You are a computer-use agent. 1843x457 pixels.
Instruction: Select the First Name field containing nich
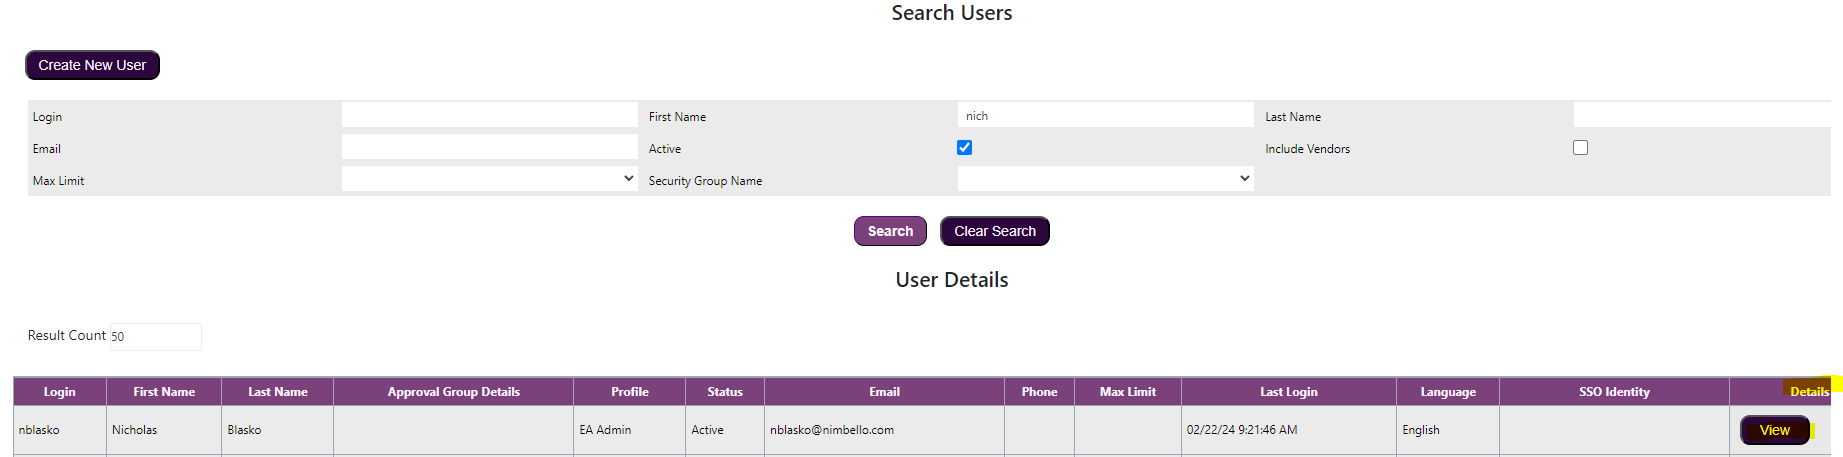(x=1106, y=115)
